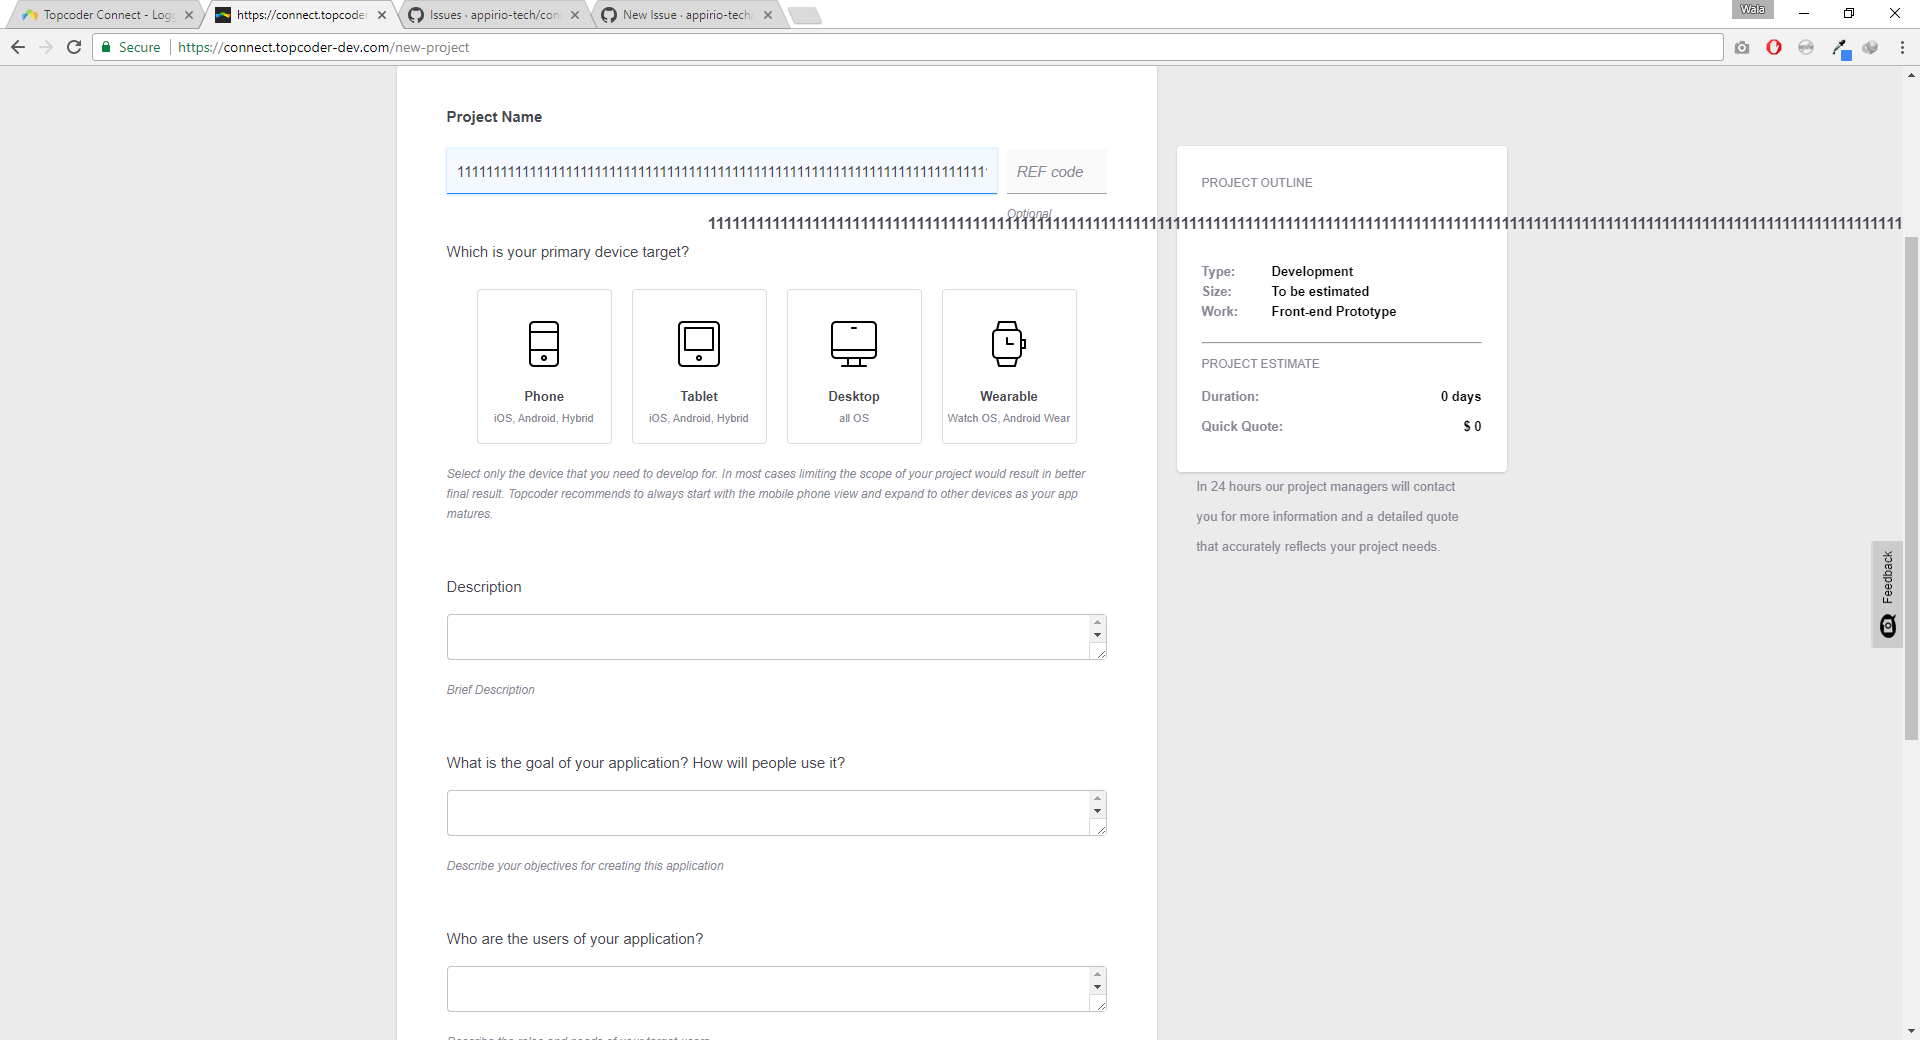Close the New Issue tab
Viewport: 1920px width, 1040px height.
[x=768, y=15]
